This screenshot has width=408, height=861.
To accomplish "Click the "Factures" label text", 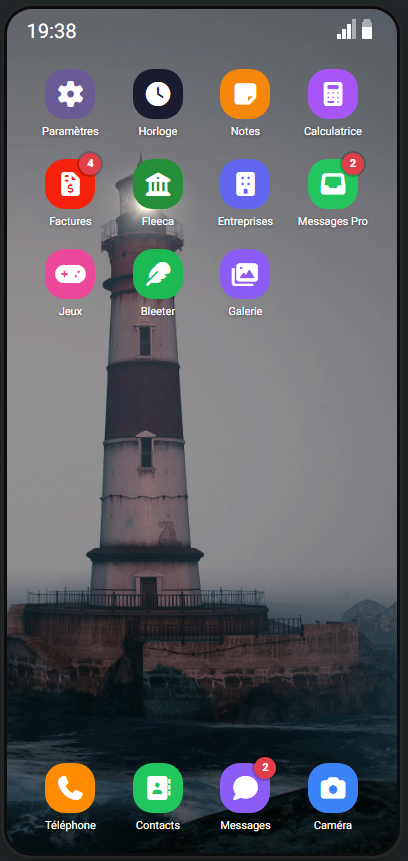I will tap(70, 222).
